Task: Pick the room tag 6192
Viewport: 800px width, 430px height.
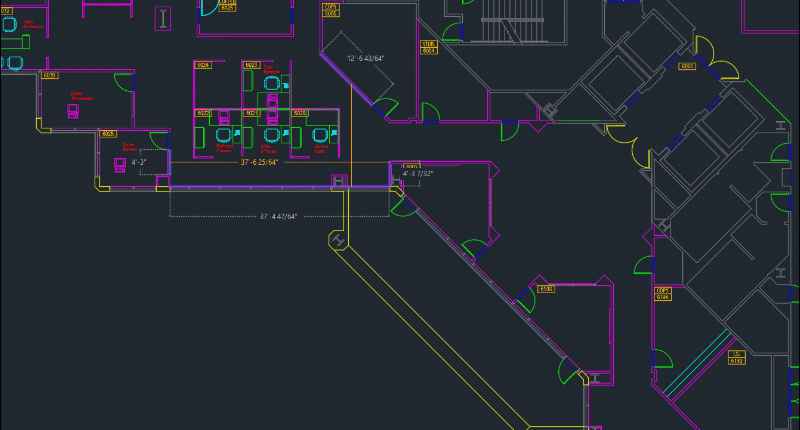Action: tap(737, 357)
